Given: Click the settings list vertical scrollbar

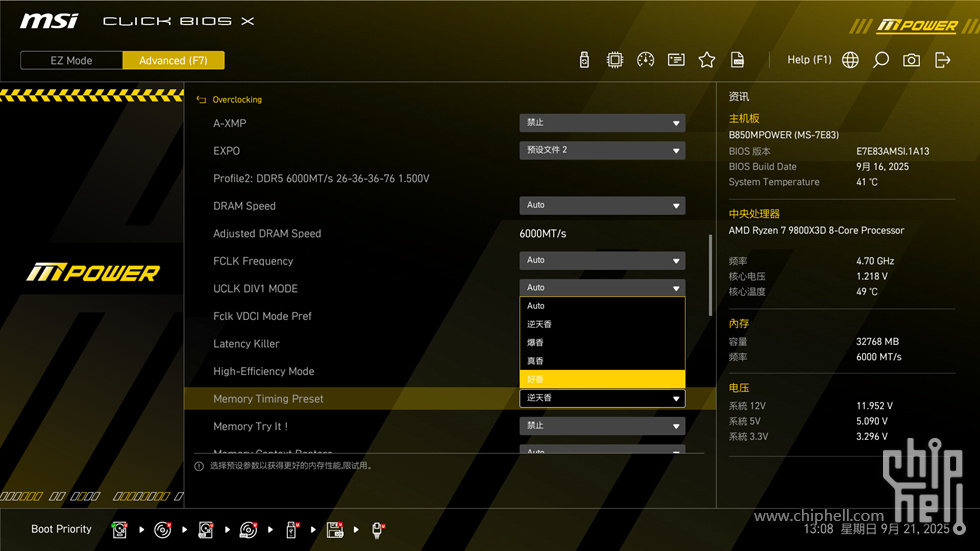Looking at the screenshot, I should [x=711, y=275].
